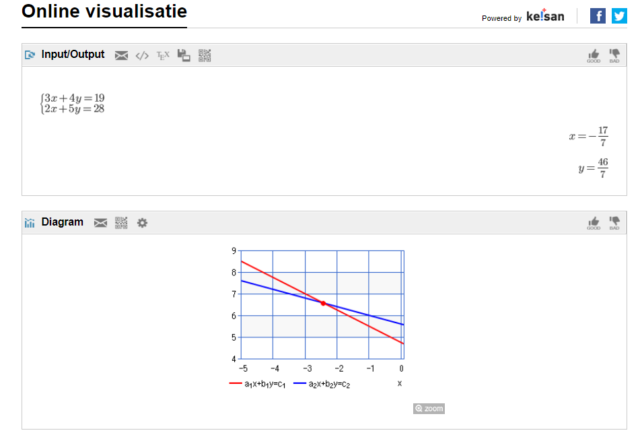The height and width of the screenshot is (439, 640).
Task: Give Diagram a thumbs down
Action: point(614,223)
